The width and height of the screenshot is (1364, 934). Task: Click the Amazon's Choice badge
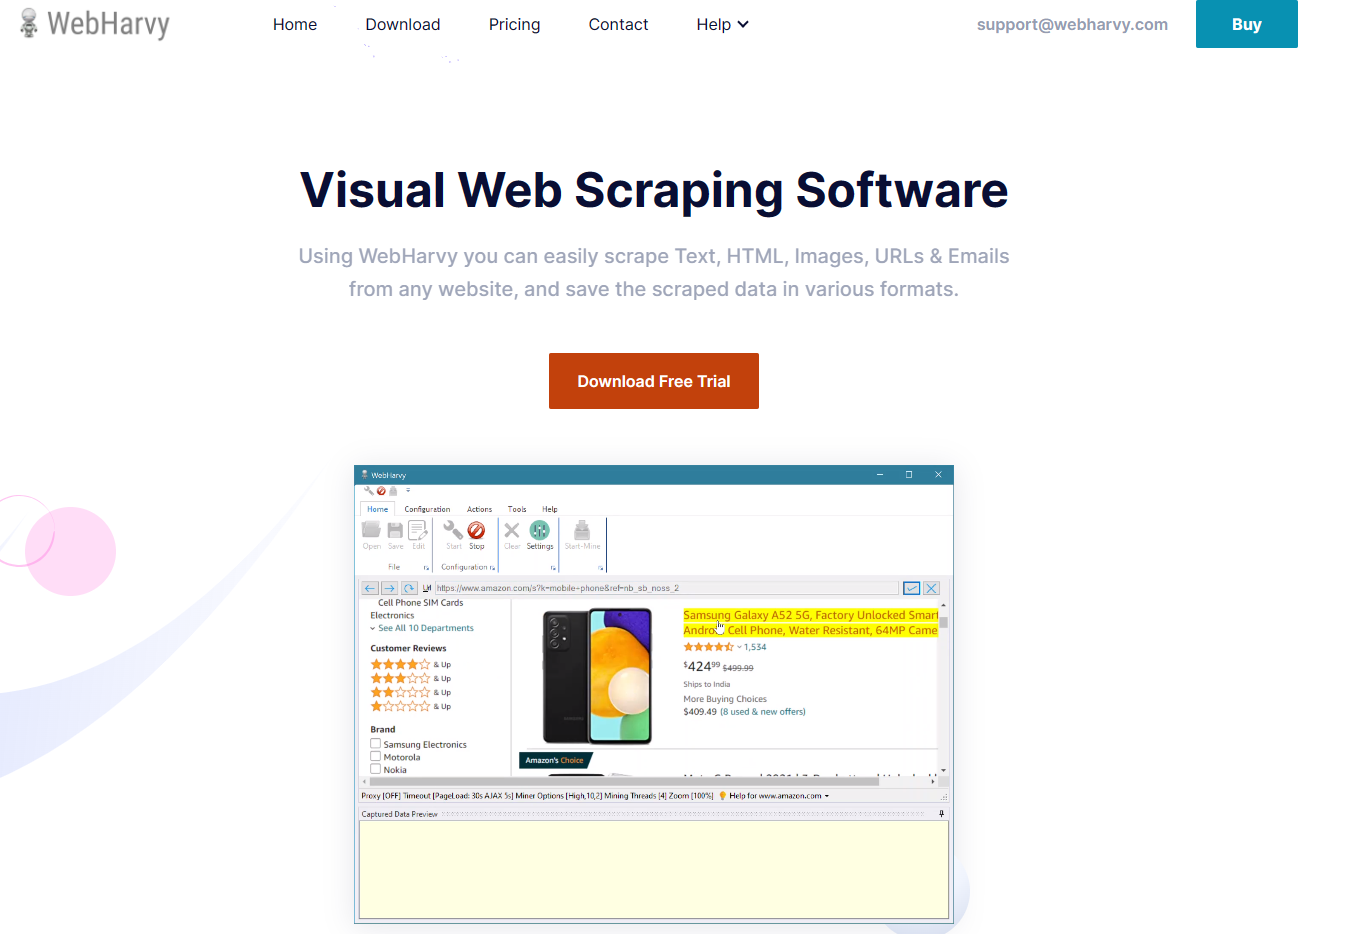tap(555, 760)
